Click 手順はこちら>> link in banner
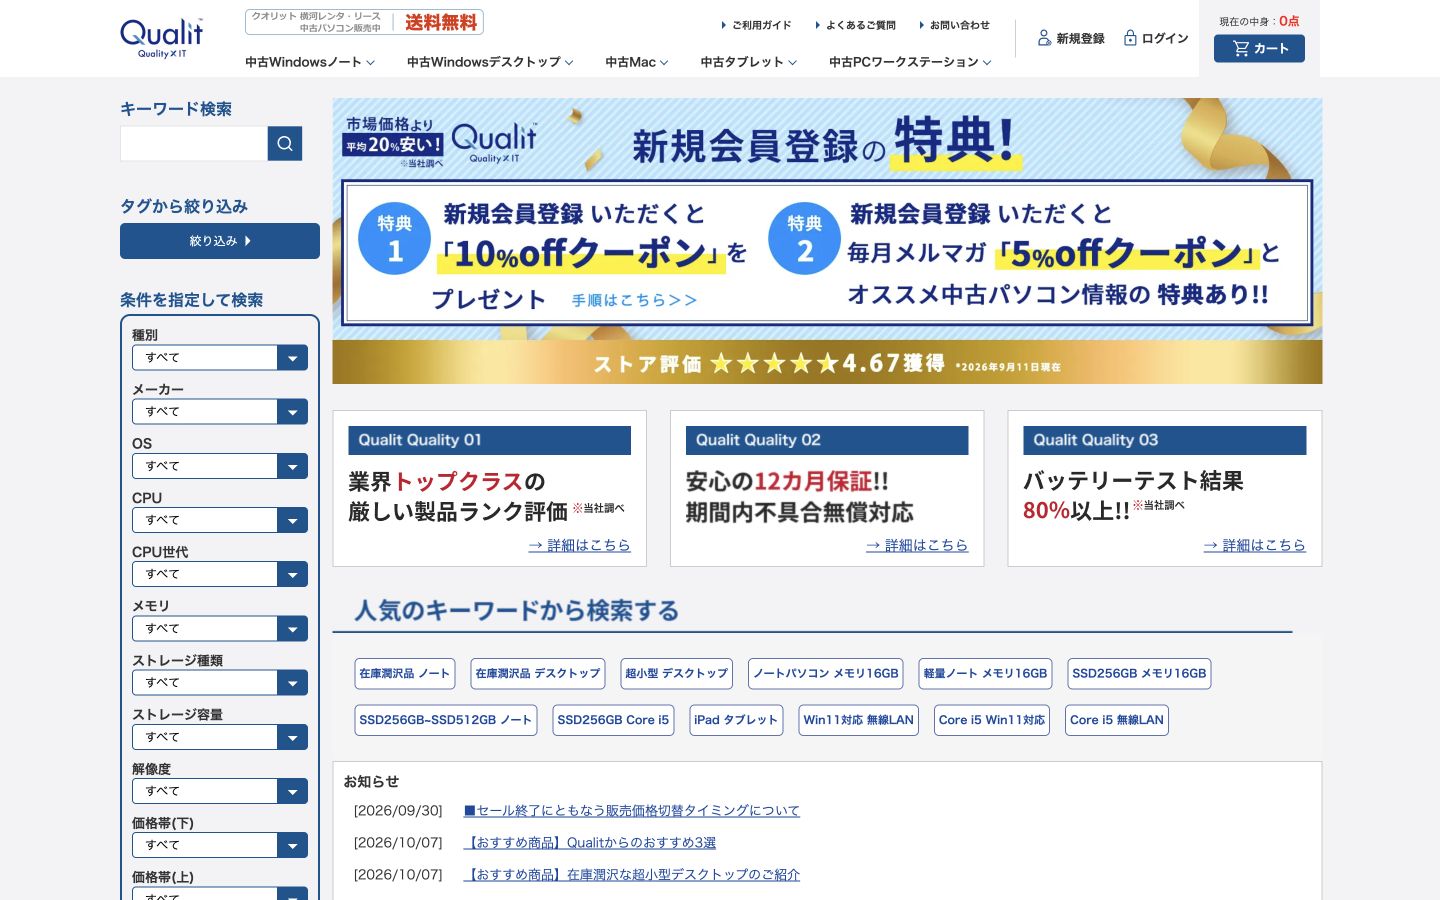The width and height of the screenshot is (1440, 900). (634, 300)
